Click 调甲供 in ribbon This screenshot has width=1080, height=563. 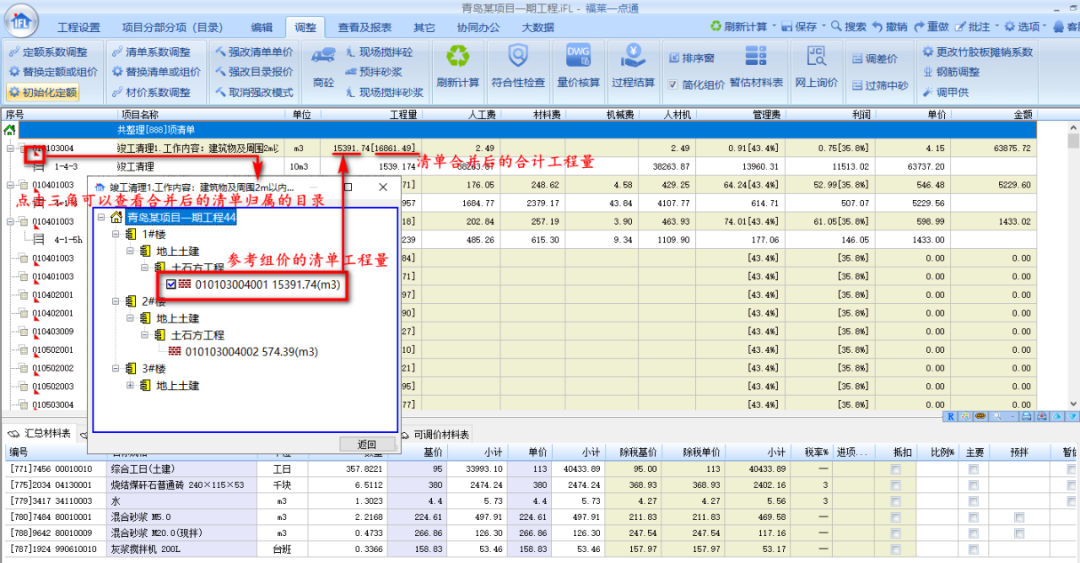click(x=946, y=92)
